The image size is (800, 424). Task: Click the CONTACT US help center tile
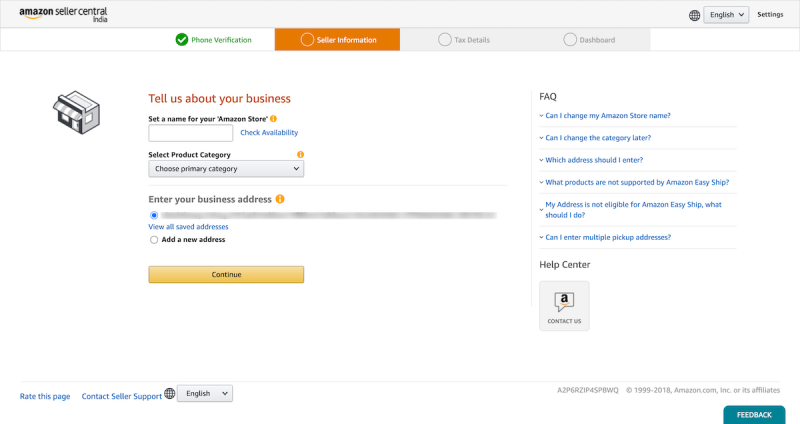564,306
